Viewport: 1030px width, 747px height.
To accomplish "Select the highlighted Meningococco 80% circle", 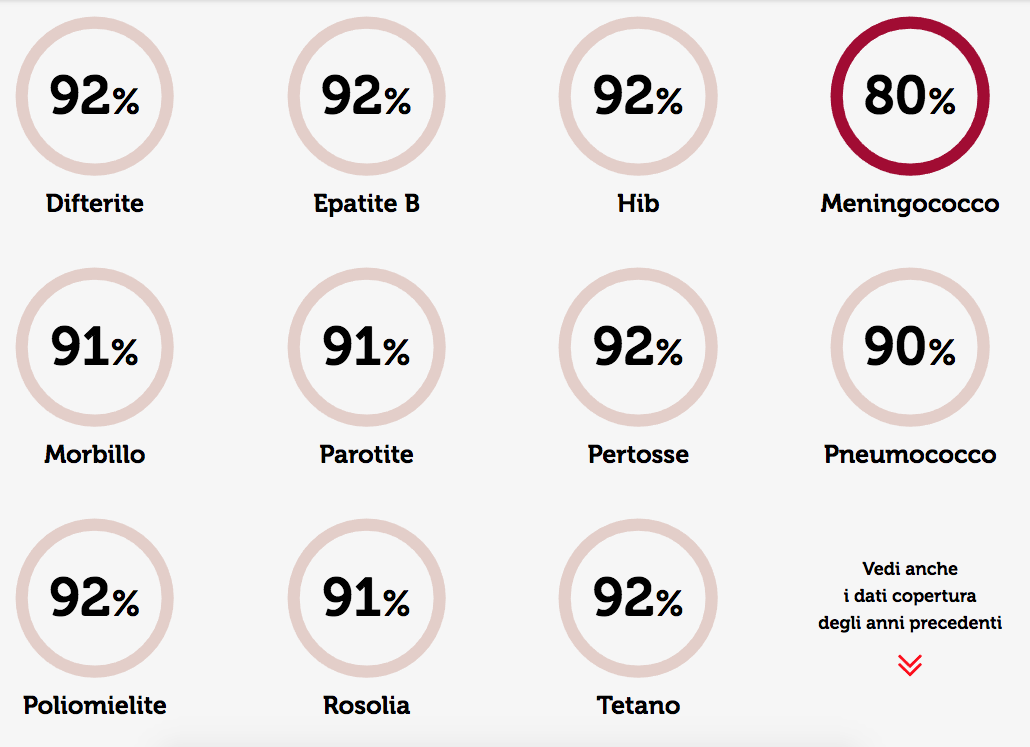I will 910,96.
